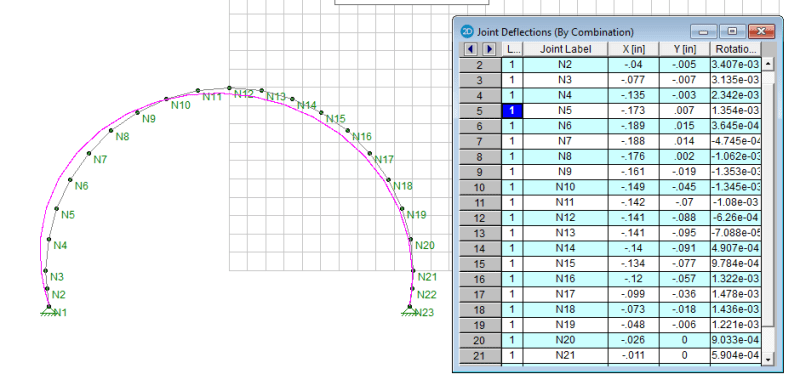The image size is (800, 391).
Task: Click the Y value -.095 for N13
Action: (685, 233)
